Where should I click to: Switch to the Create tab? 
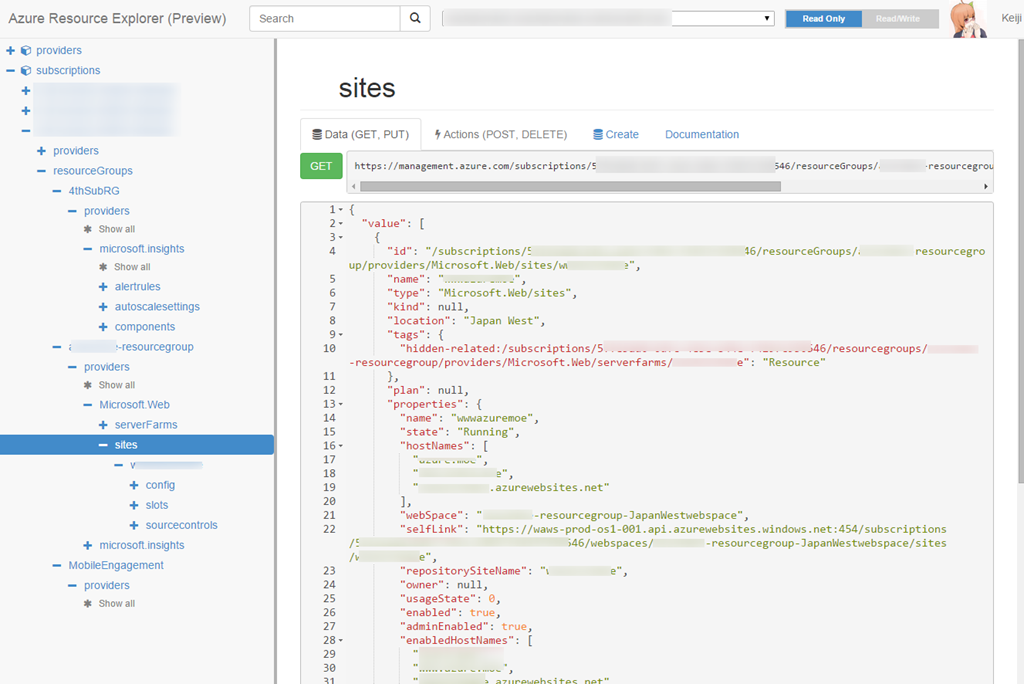(x=615, y=134)
